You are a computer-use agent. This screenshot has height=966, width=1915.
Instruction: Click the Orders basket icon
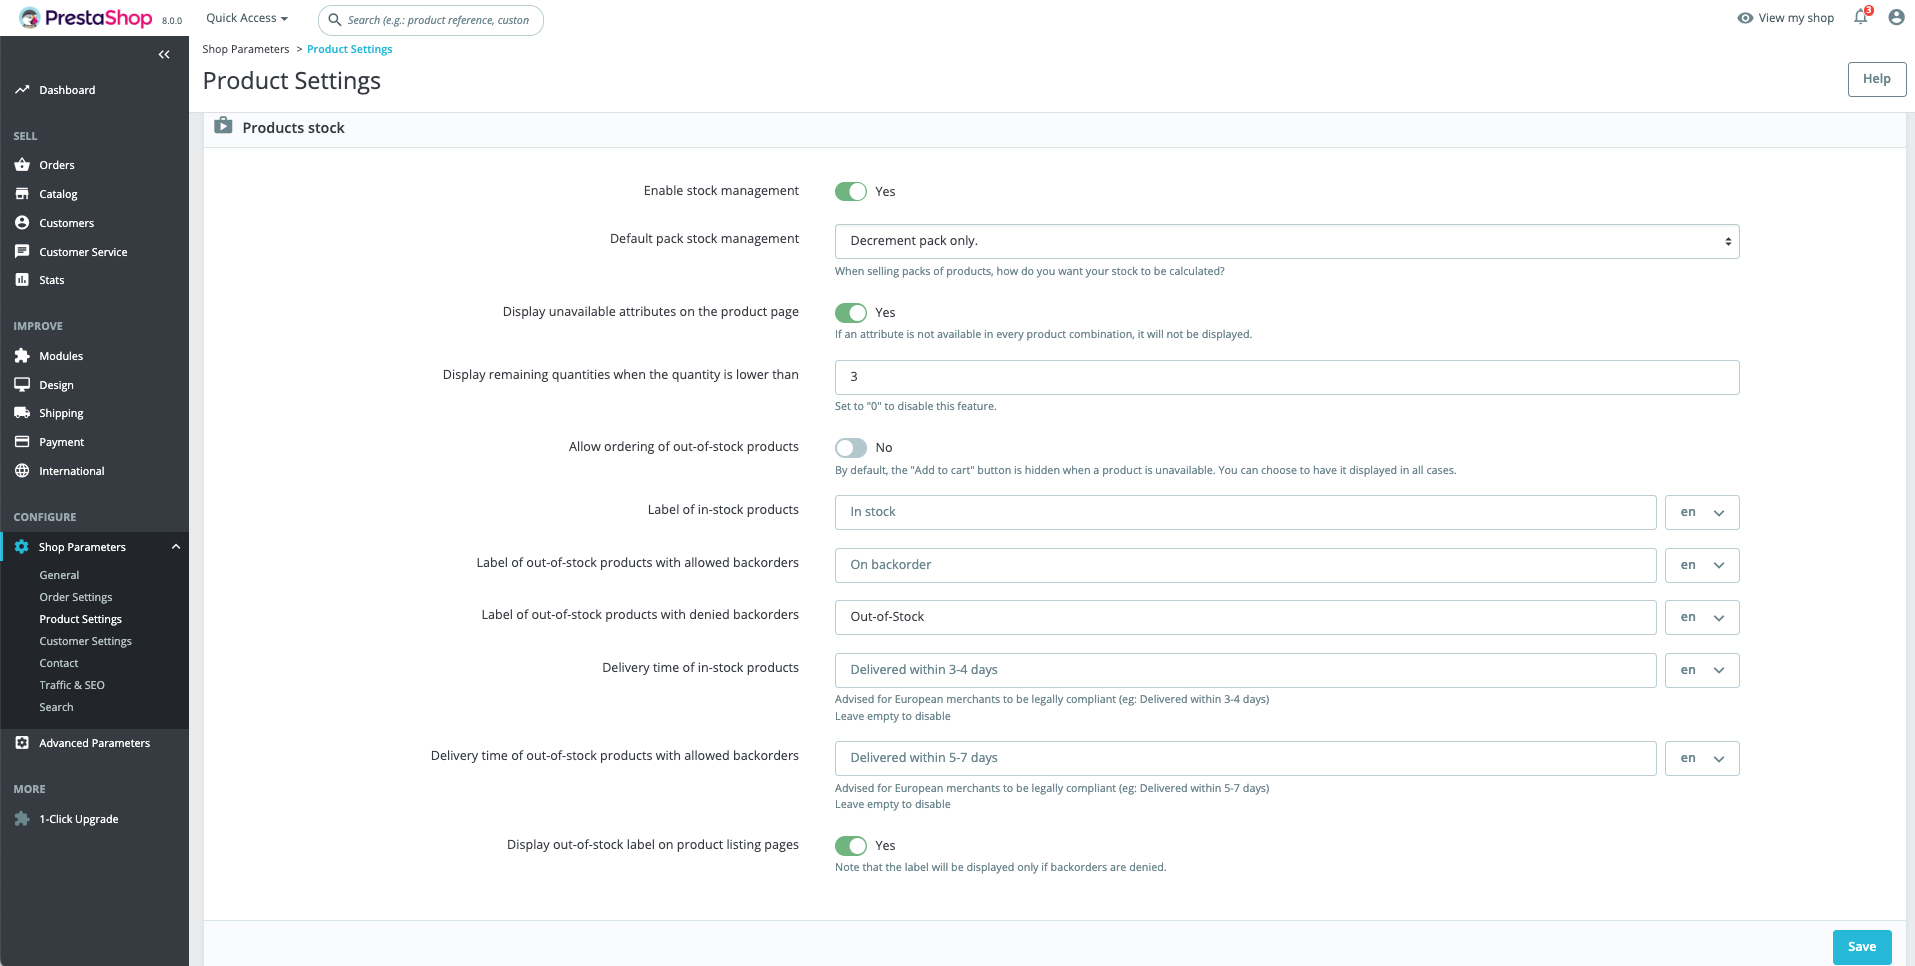[22, 165]
